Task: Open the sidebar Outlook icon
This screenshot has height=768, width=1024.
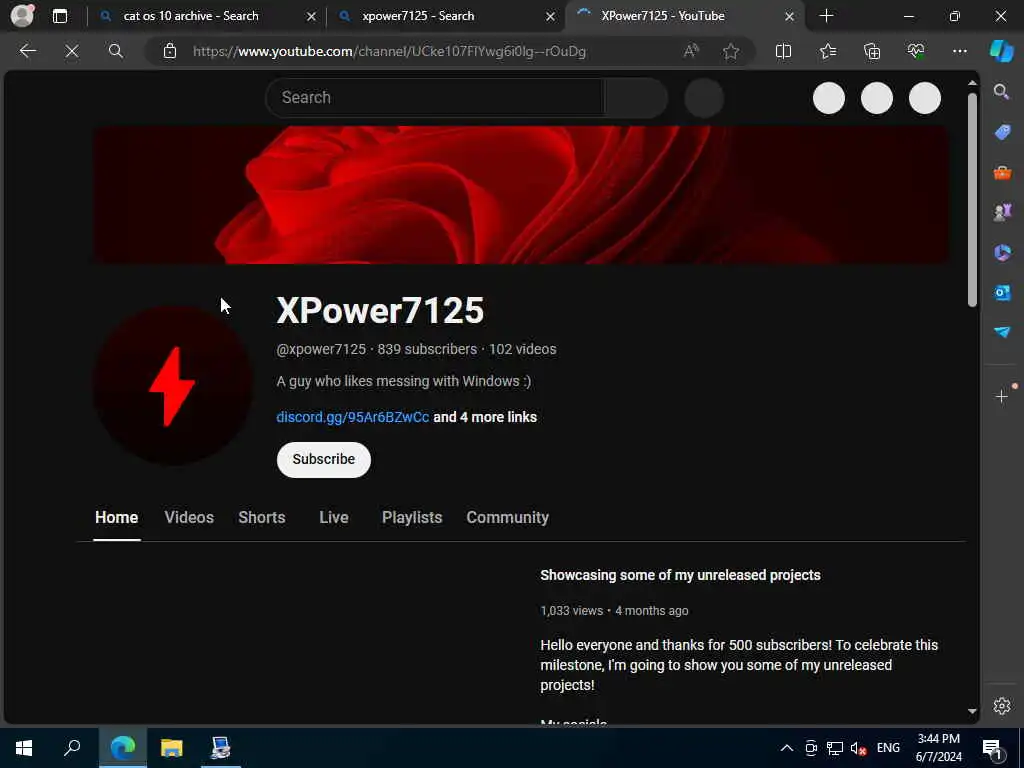Action: [1002, 293]
